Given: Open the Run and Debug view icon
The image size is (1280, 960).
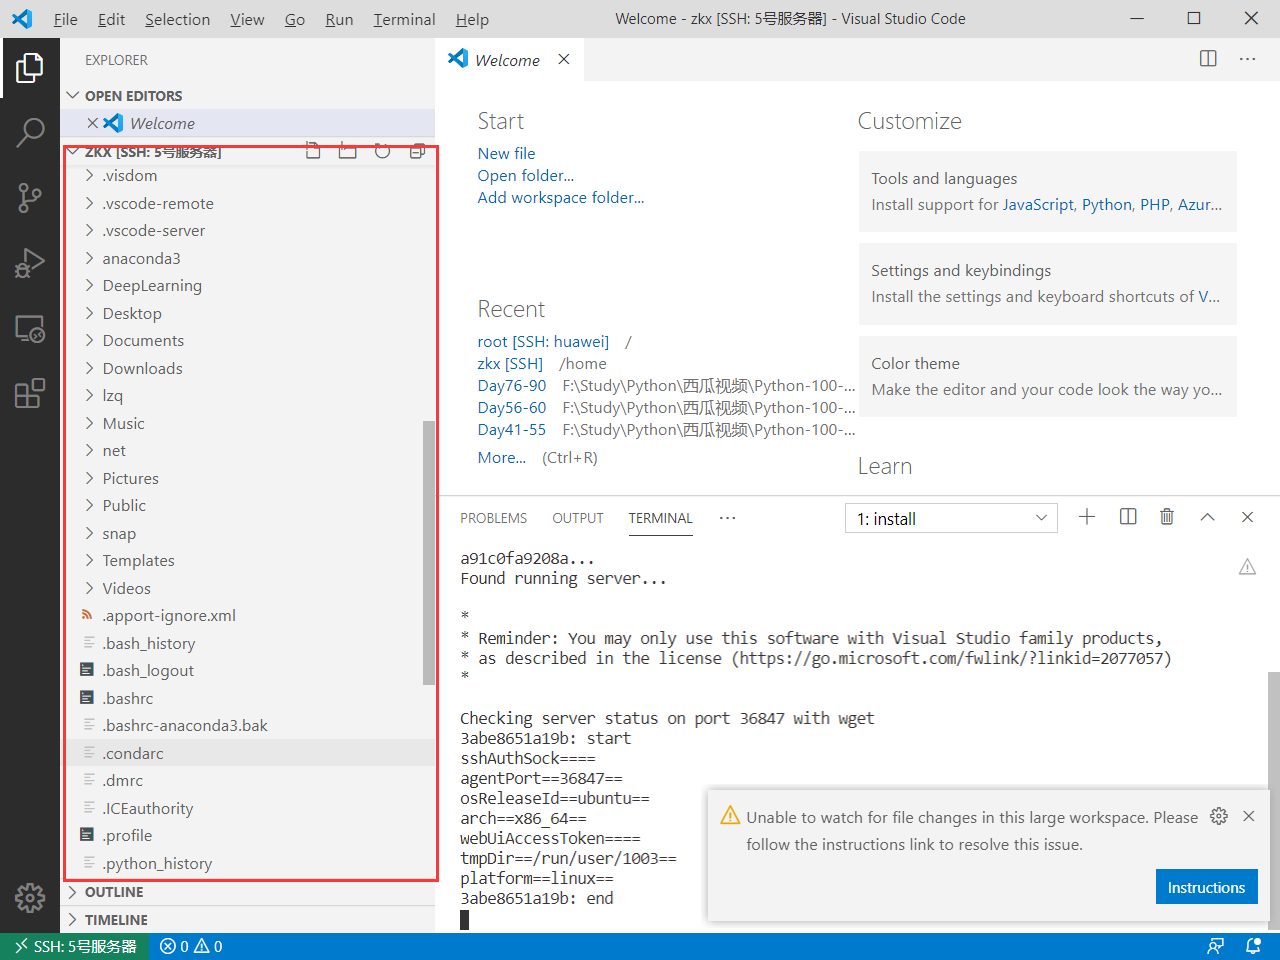Looking at the screenshot, I should pyautogui.click(x=30, y=262).
